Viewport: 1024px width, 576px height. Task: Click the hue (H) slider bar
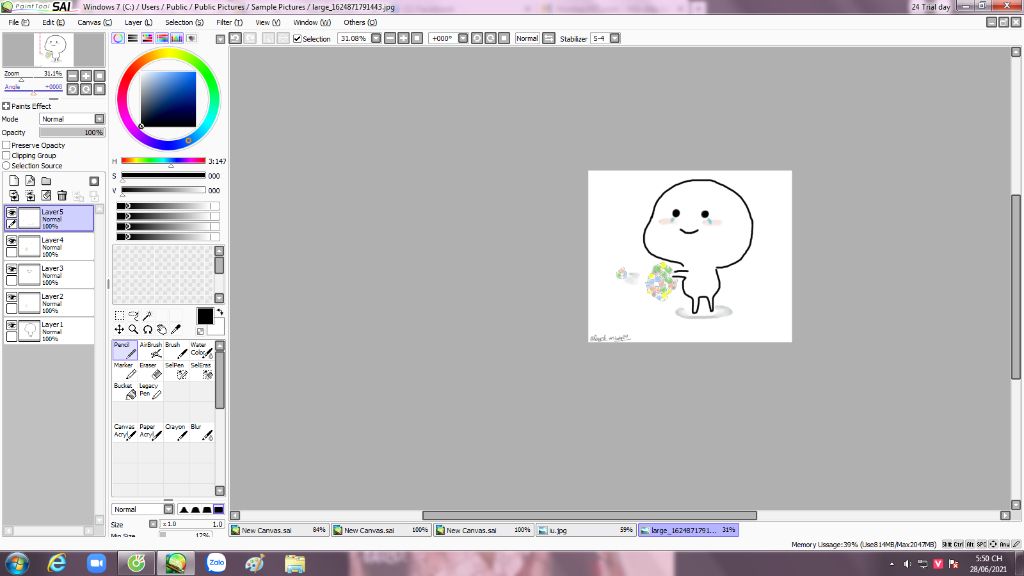tap(163, 161)
